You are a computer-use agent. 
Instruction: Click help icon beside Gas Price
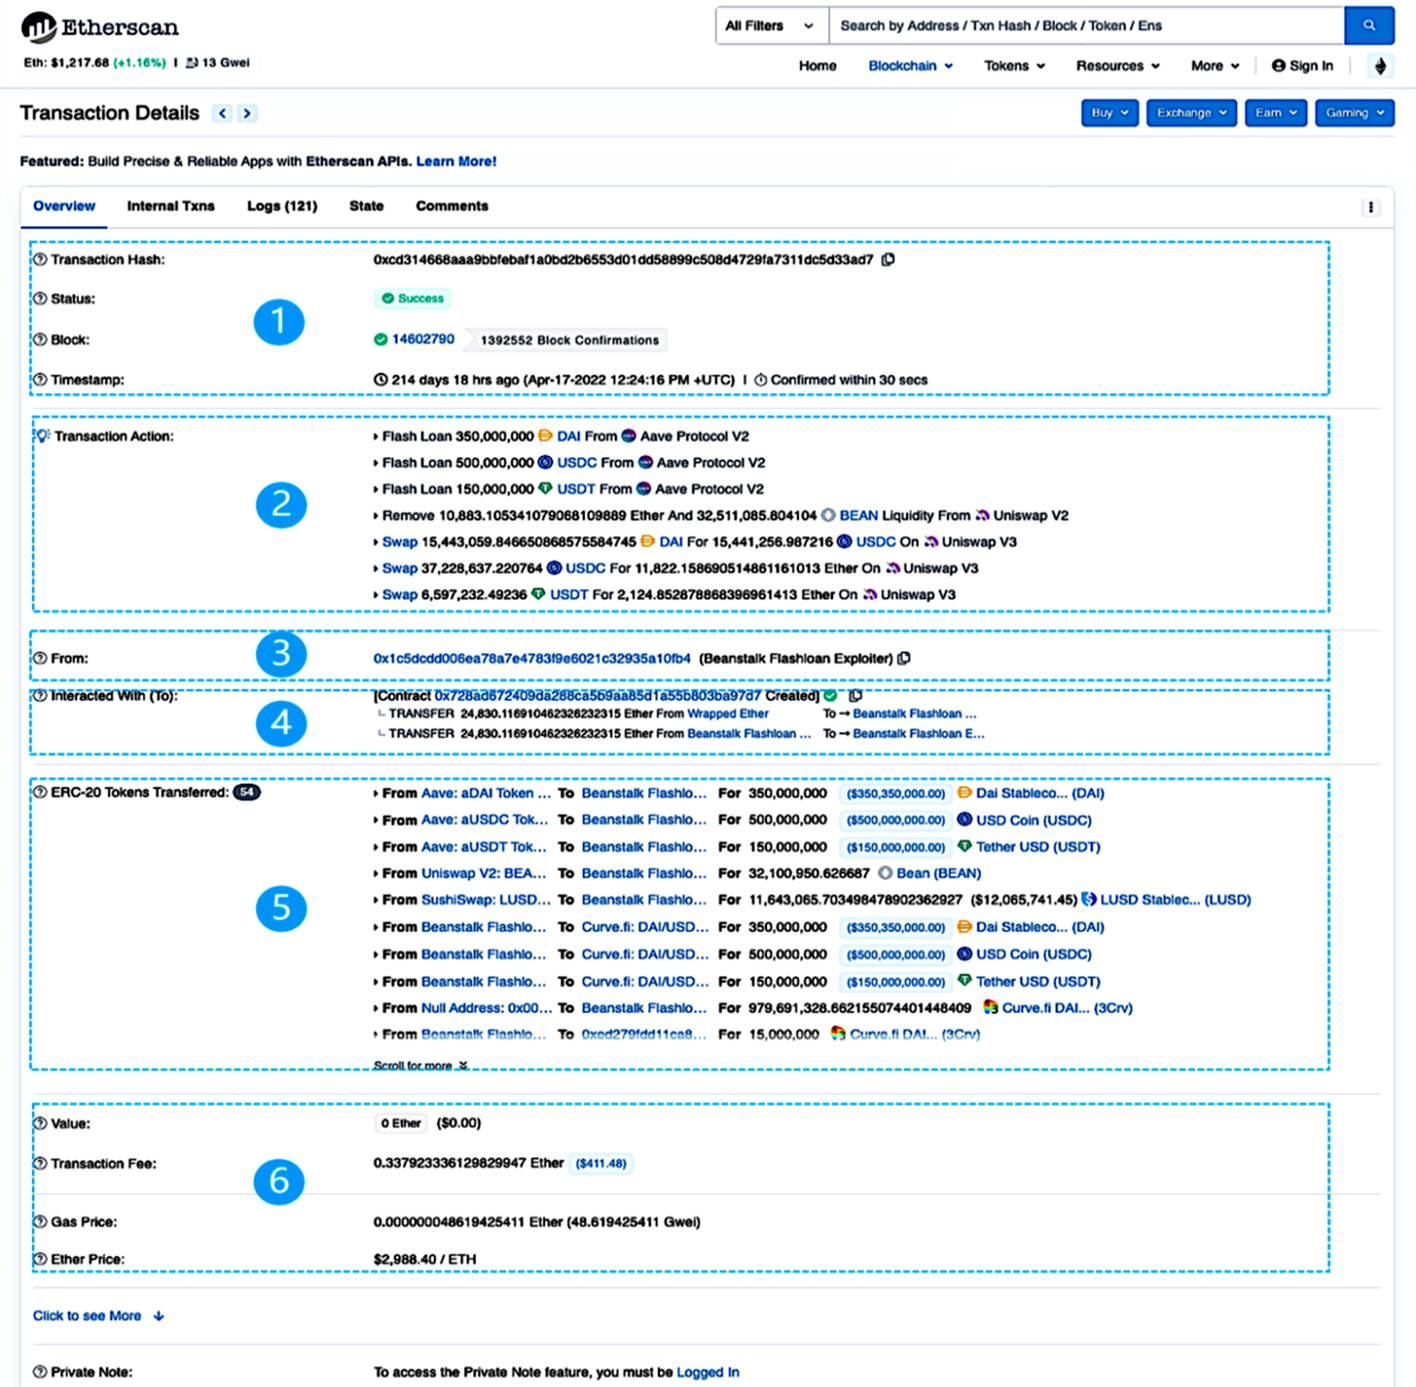tap(40, 1221)
